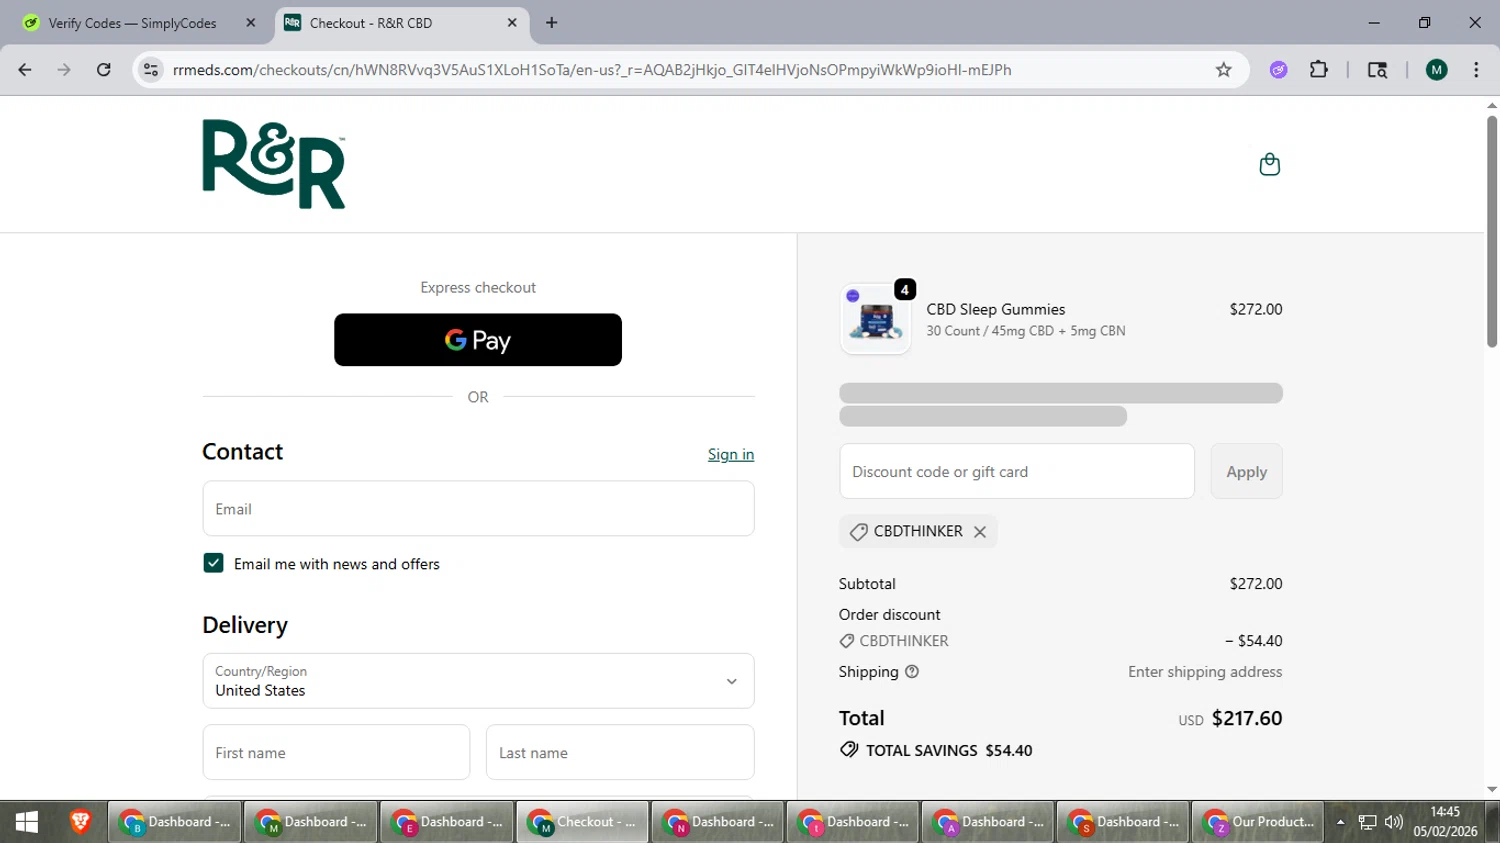Image resolution: width=1500 pixels, height=843 pixels.
Task: Show hidden system tray icons
Action: (x=1340, y=822)
